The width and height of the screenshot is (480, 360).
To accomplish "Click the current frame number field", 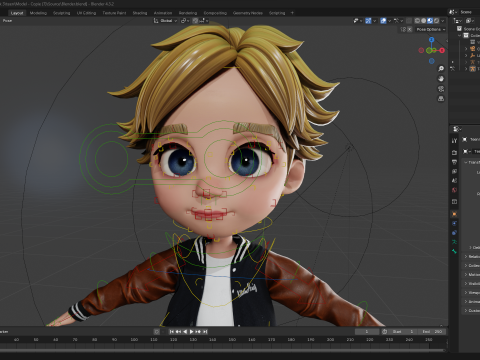I will coord(367,332).
